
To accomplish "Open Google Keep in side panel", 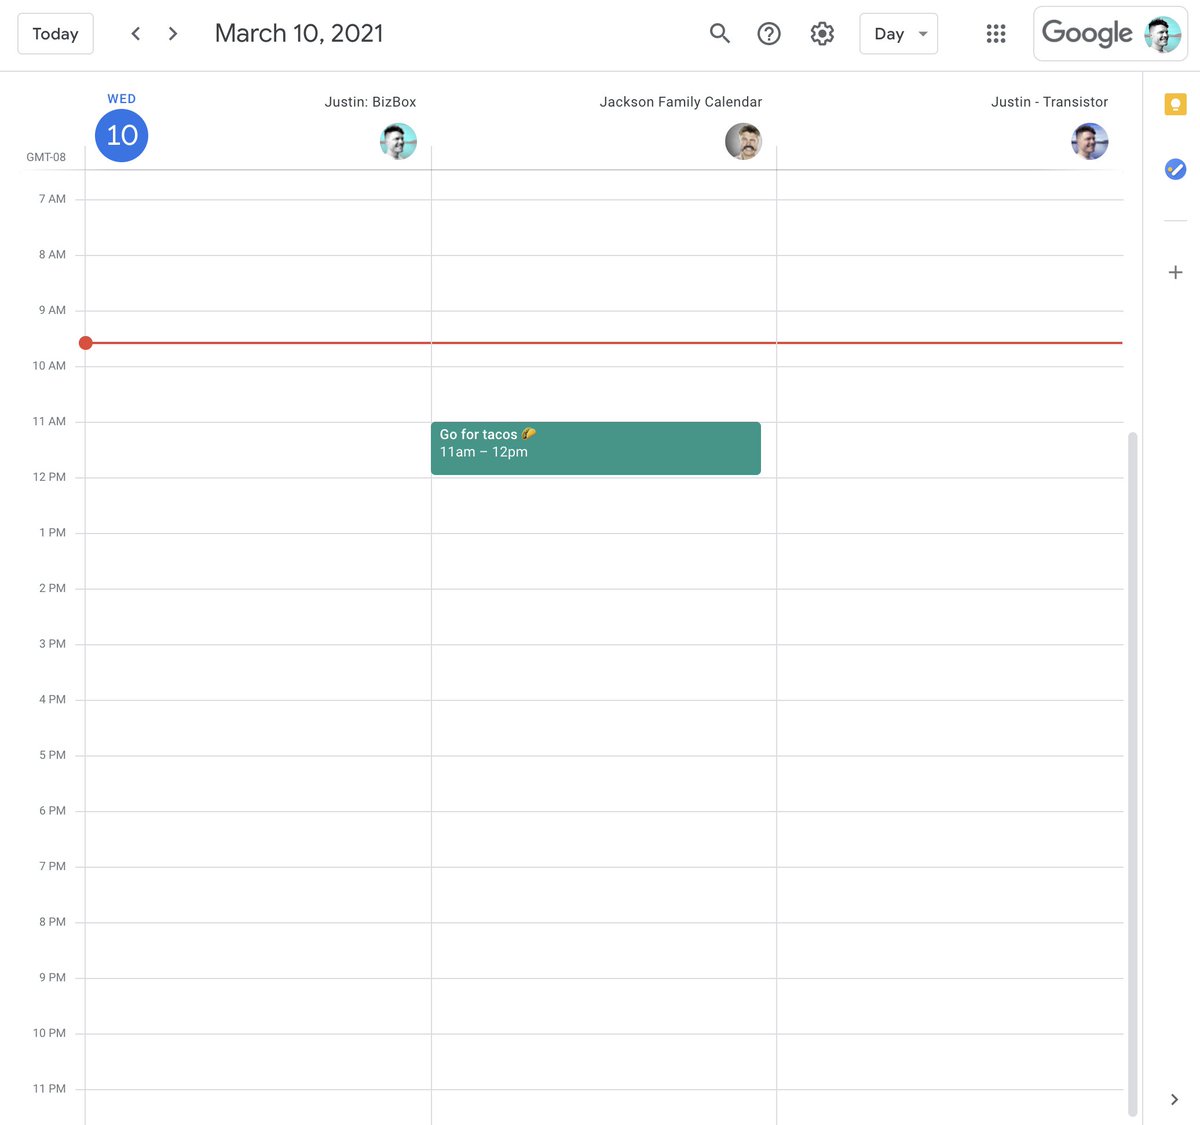I will 1175,104.
